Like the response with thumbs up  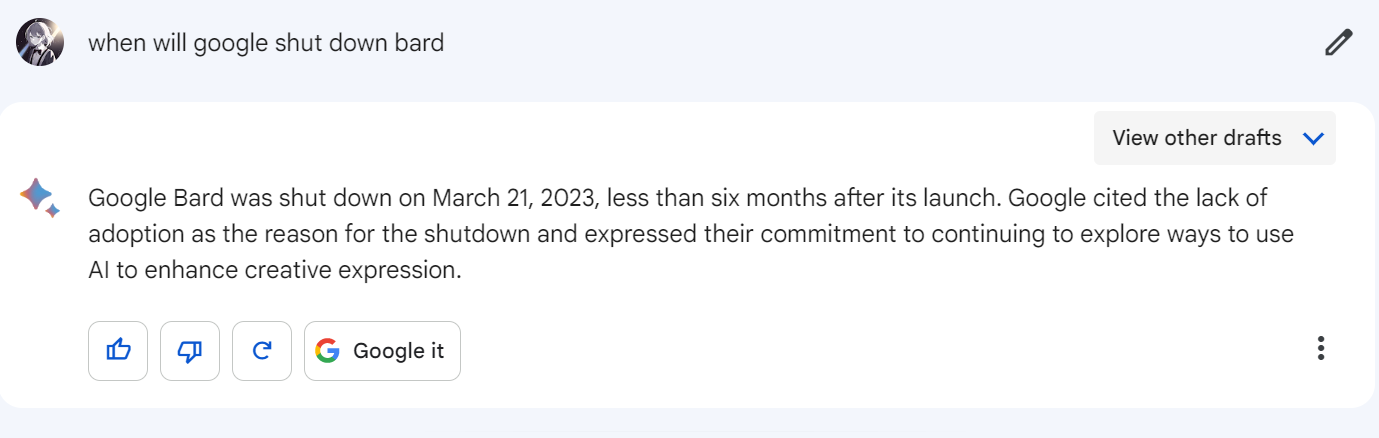pos(118,351)
